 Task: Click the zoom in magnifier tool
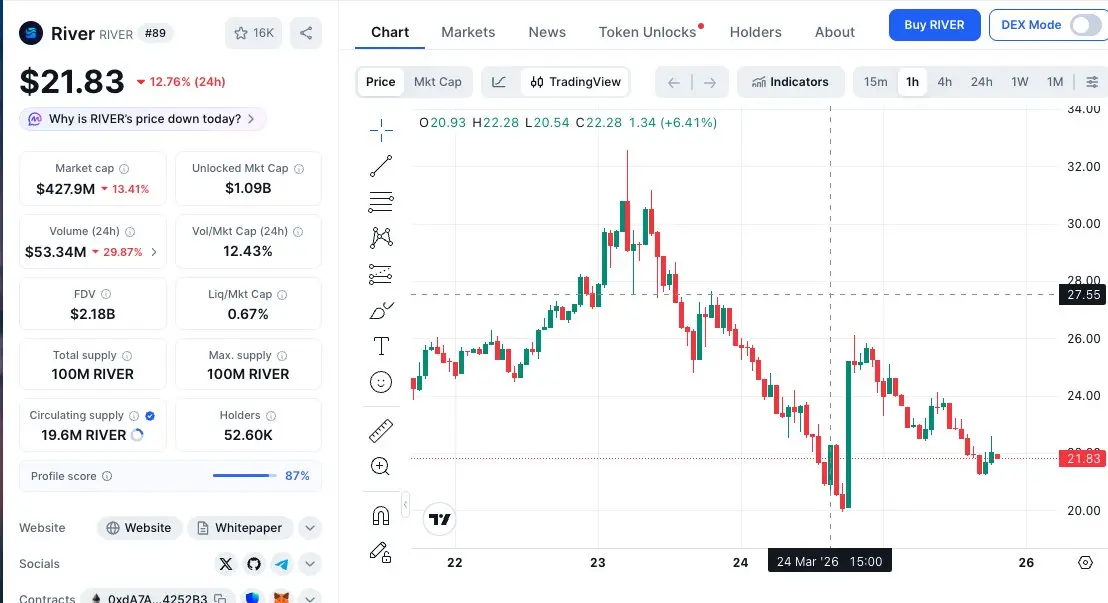(381, 466)
